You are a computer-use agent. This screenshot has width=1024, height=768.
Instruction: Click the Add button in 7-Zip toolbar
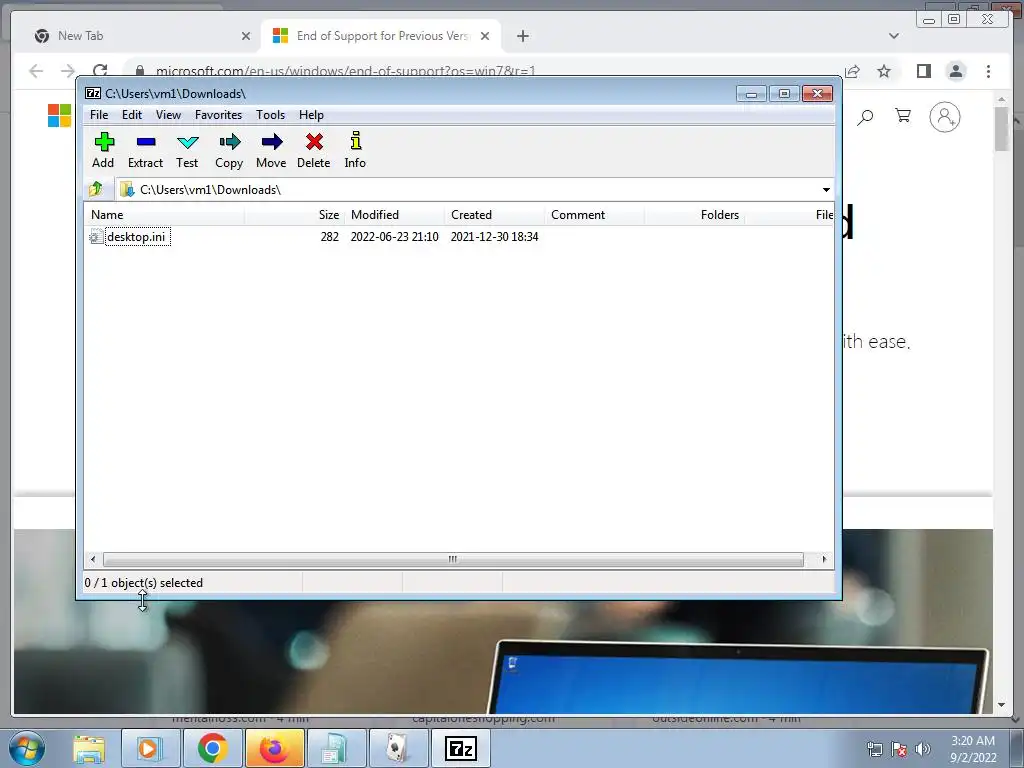pos(103,150)
